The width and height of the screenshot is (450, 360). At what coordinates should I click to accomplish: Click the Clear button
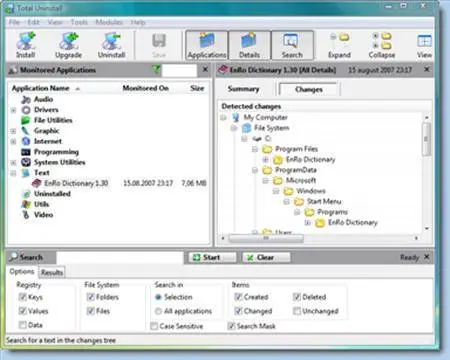(266, 257)
